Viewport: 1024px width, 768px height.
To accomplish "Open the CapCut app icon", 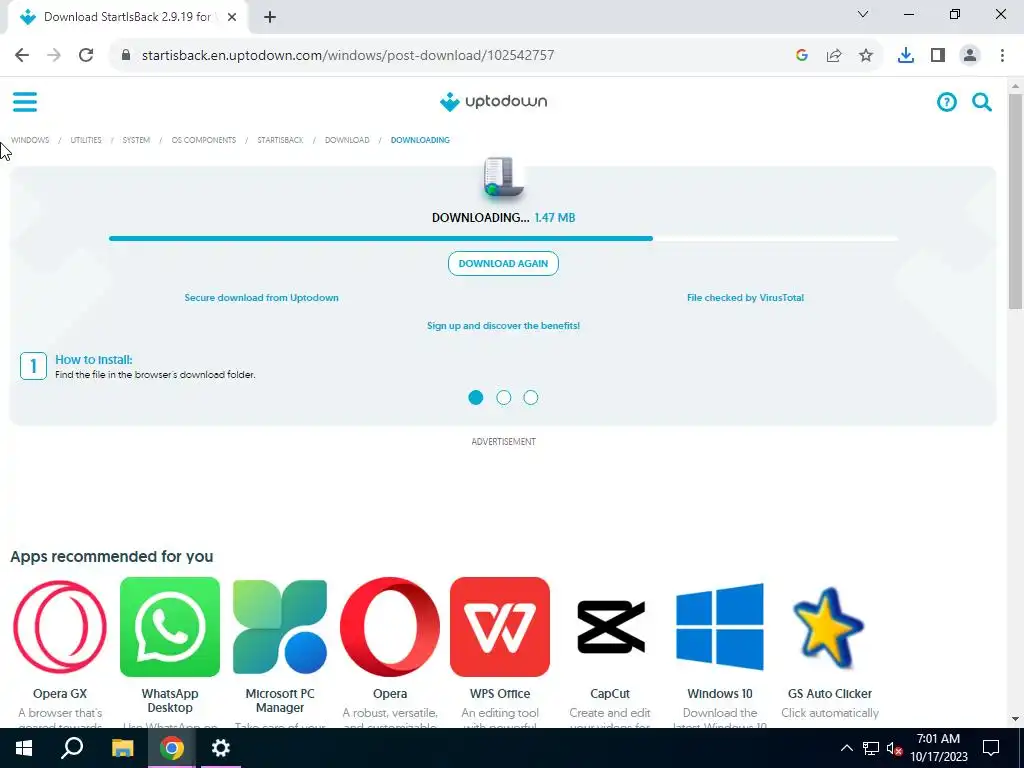I will (610, 627).
